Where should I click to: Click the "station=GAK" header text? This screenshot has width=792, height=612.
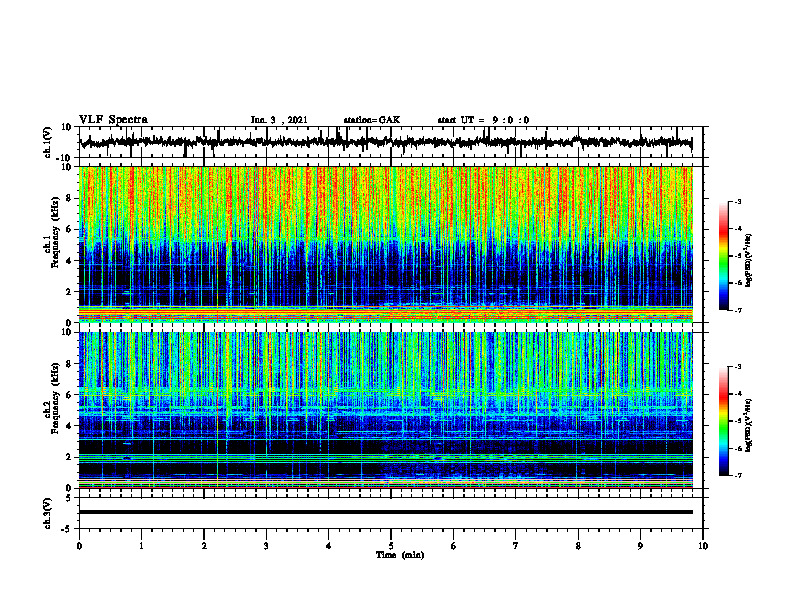pos(372,120)
